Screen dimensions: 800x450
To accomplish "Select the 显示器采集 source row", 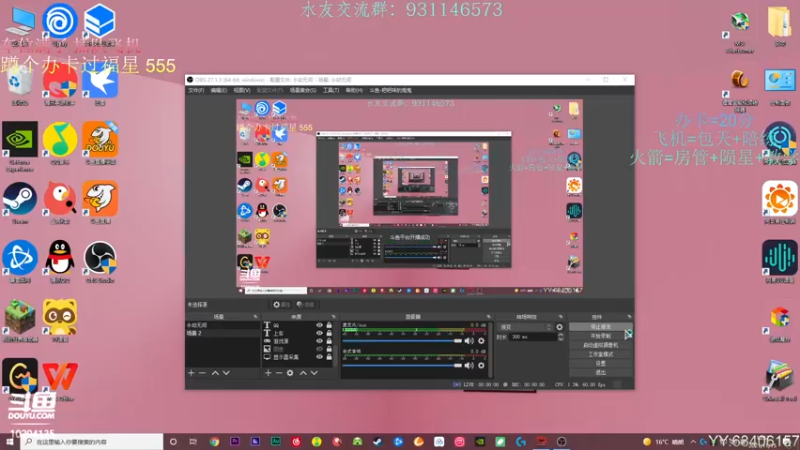I will 299,357.
